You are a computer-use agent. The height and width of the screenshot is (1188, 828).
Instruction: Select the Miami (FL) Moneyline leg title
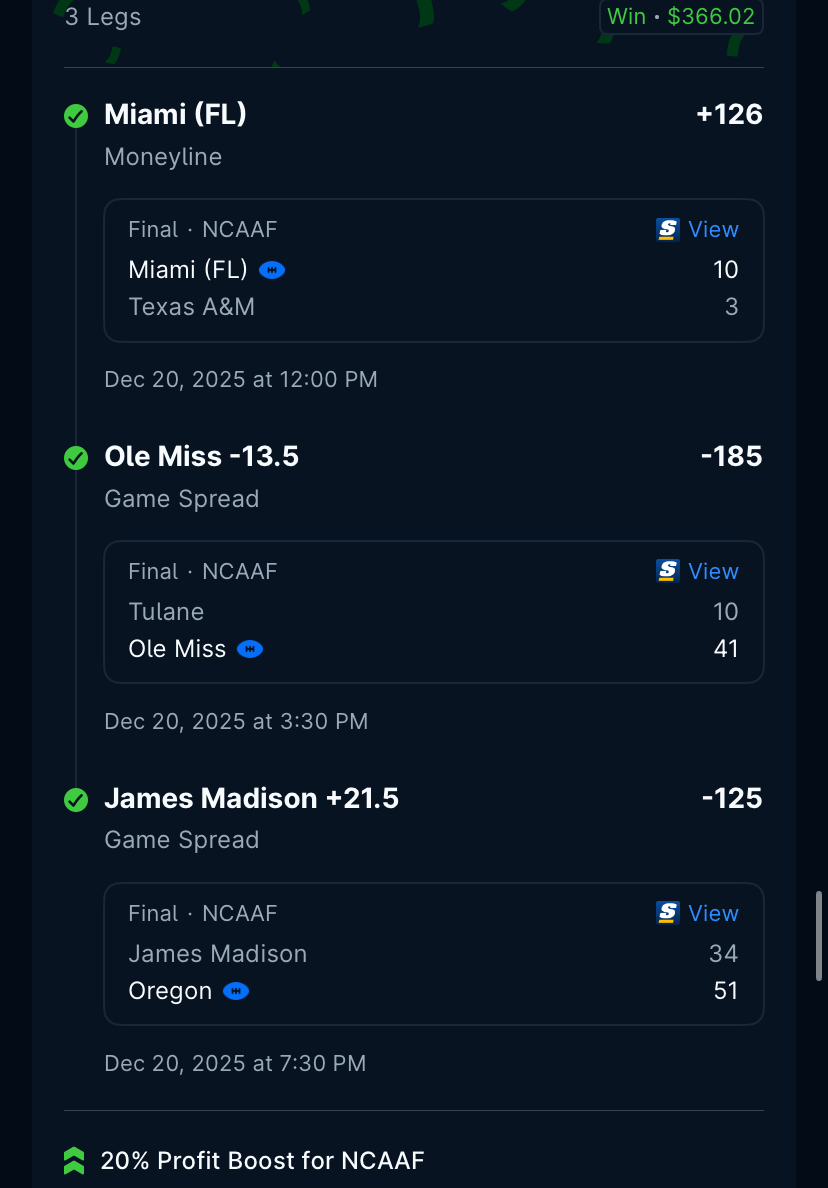pyautogui.click(x=176, y=115)
